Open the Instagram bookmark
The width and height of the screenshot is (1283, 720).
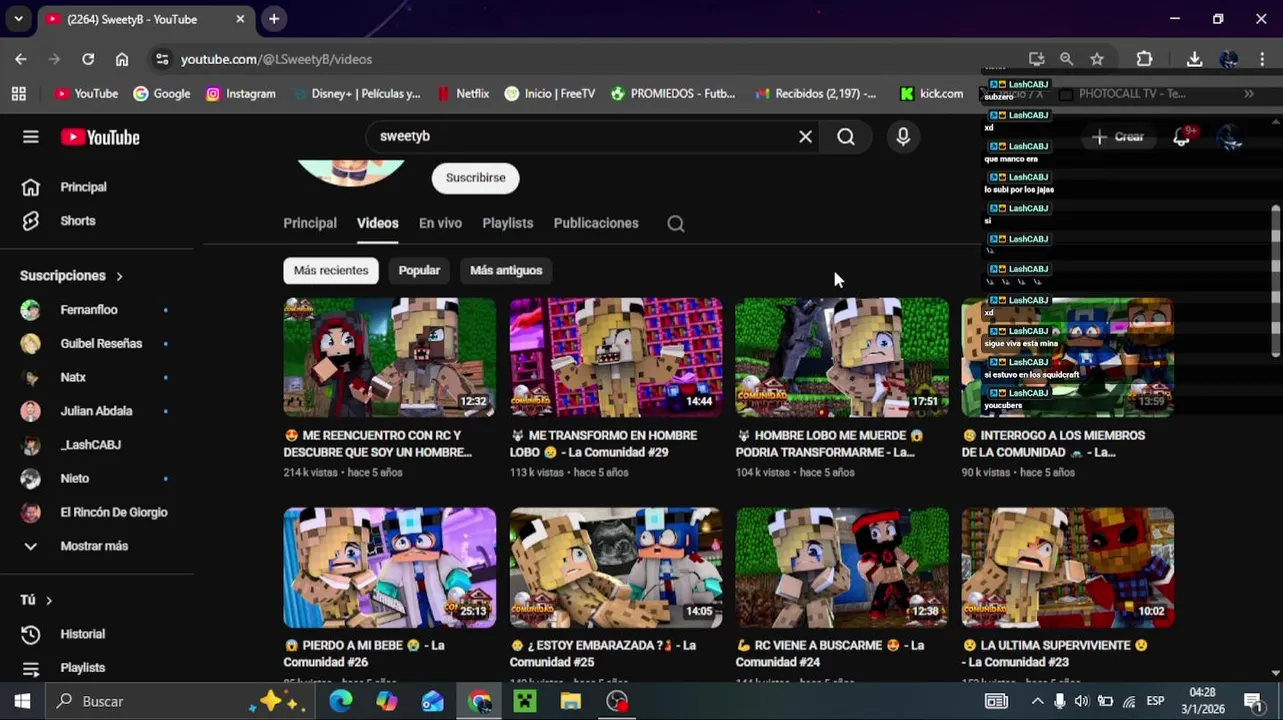click(241, 93)
